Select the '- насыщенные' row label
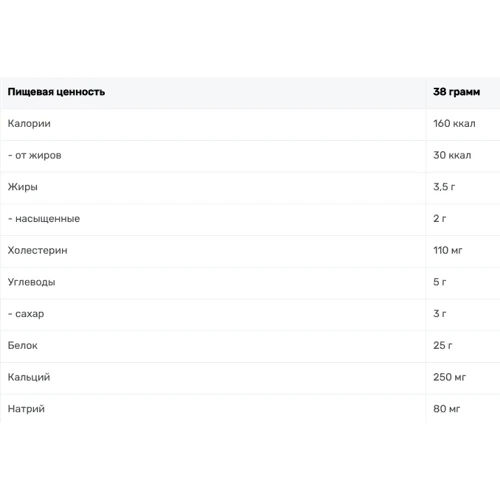This screenshot has width=500, height=500. 44,219
